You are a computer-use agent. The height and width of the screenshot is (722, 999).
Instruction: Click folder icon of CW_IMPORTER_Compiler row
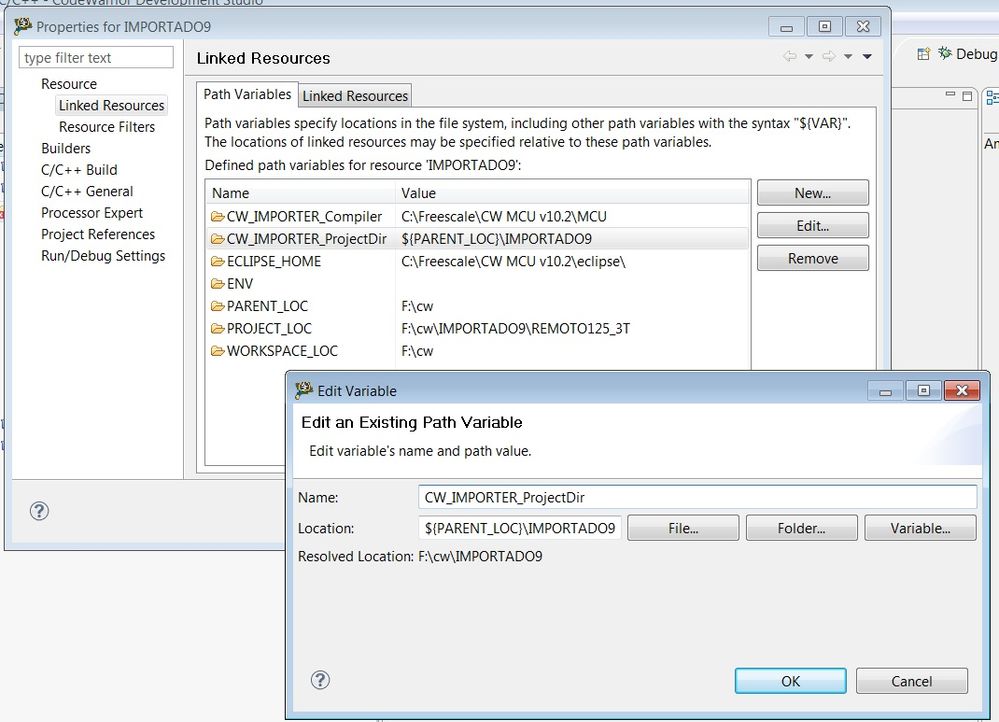click(218, 217)
